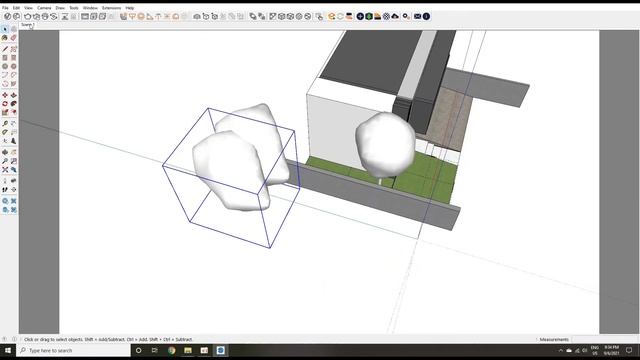Click the SketchUp taskbar icon
Screen dimensions: 640x360
pyautogui.click(x=220, y=350)
